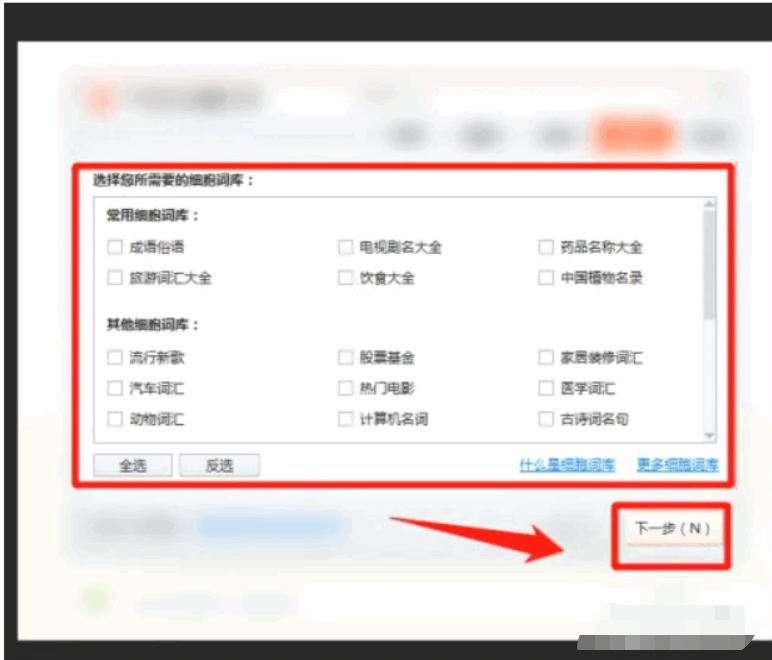Screen dimensions: 772x660
Task: Click the 反选 button
Action: tap(220, 465)
